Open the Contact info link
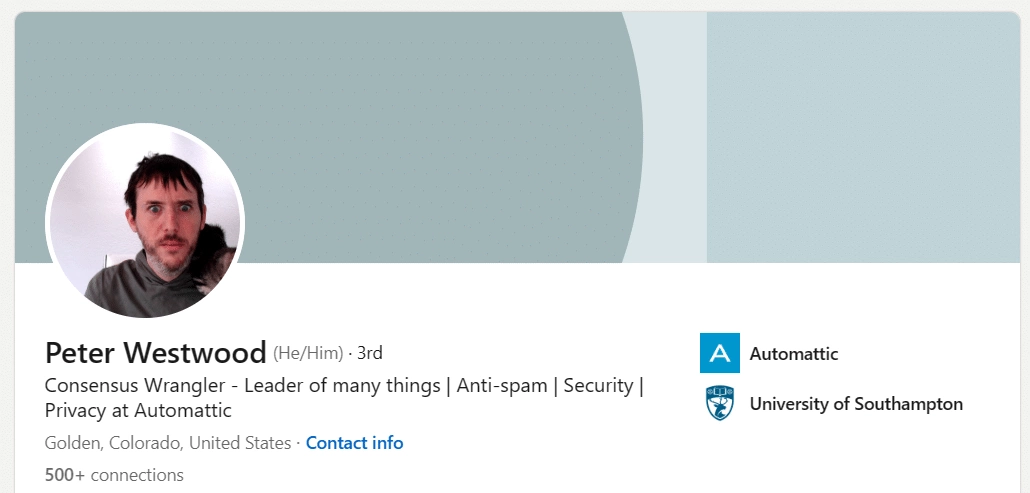This screenshot has width=1030, height=493. [354, 443]
